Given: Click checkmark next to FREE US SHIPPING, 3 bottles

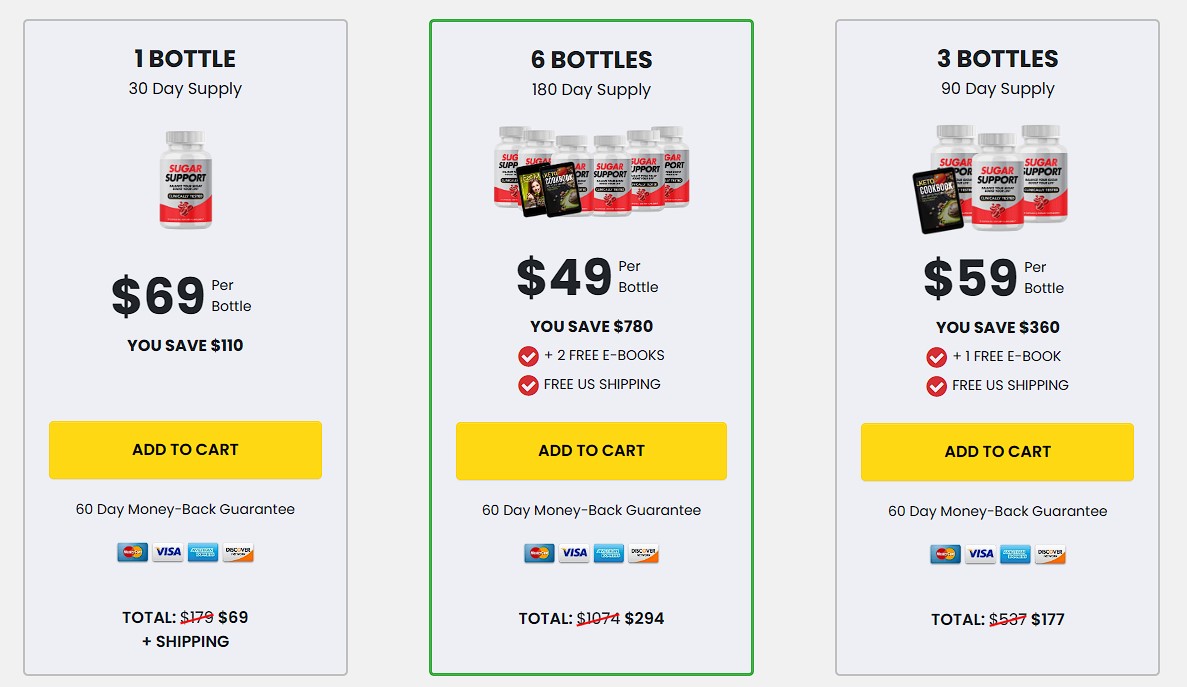Looking at the screenshot, I should tap(936, 387).
